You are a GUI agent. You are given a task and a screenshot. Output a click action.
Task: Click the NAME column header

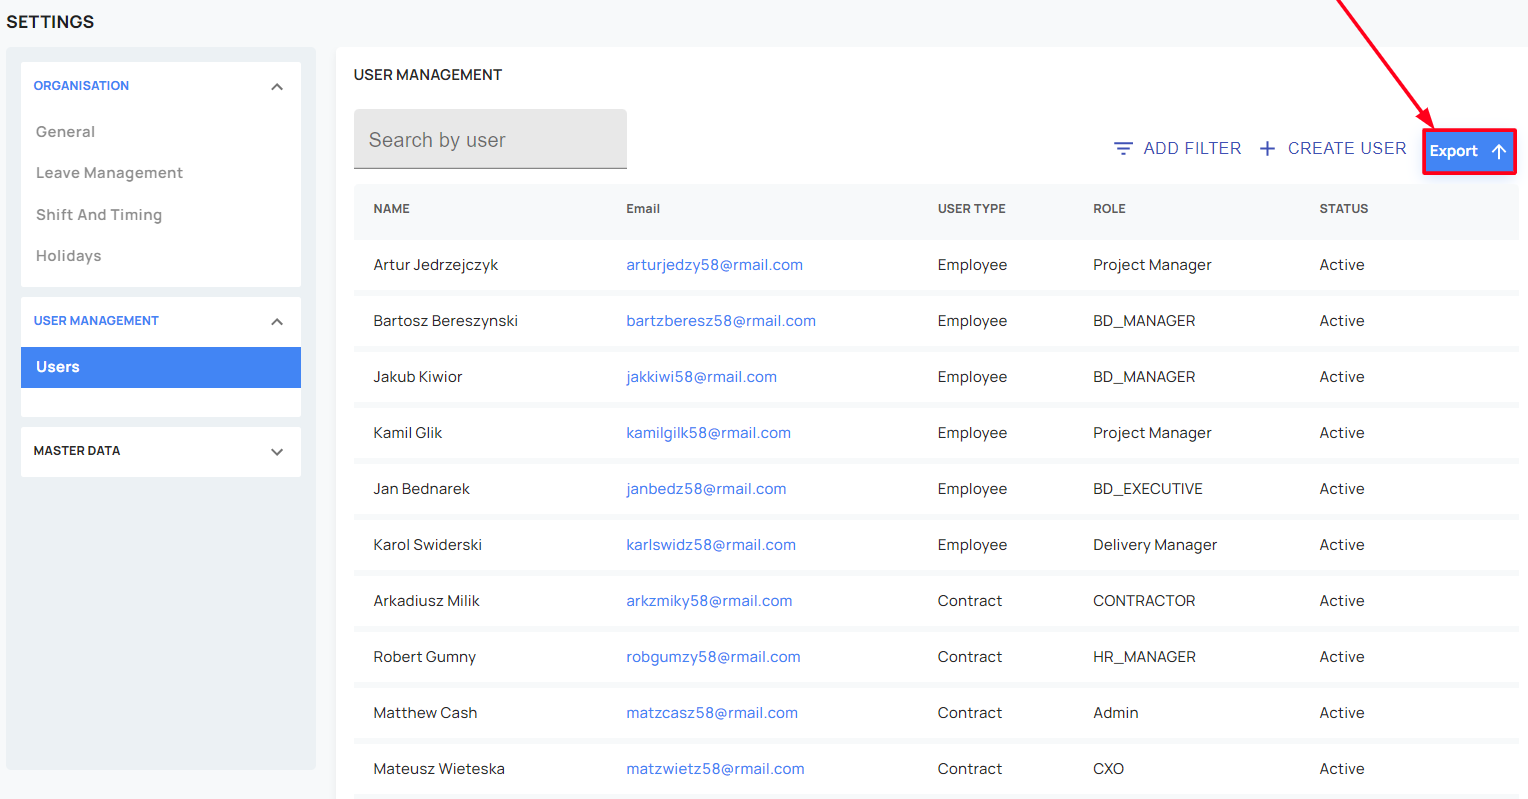(391, 209)
